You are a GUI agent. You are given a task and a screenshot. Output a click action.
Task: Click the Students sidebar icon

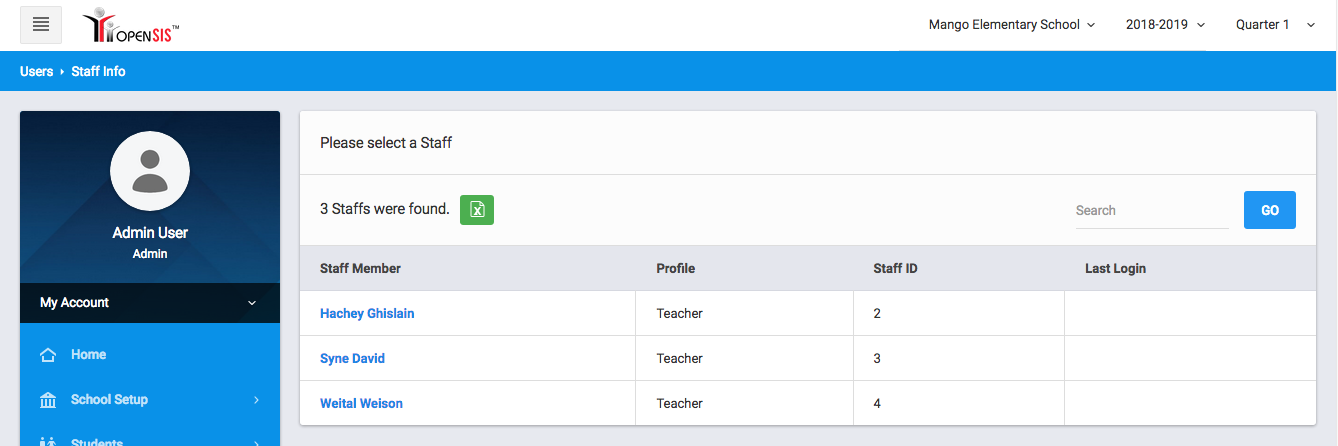click(x=48, y=441)
